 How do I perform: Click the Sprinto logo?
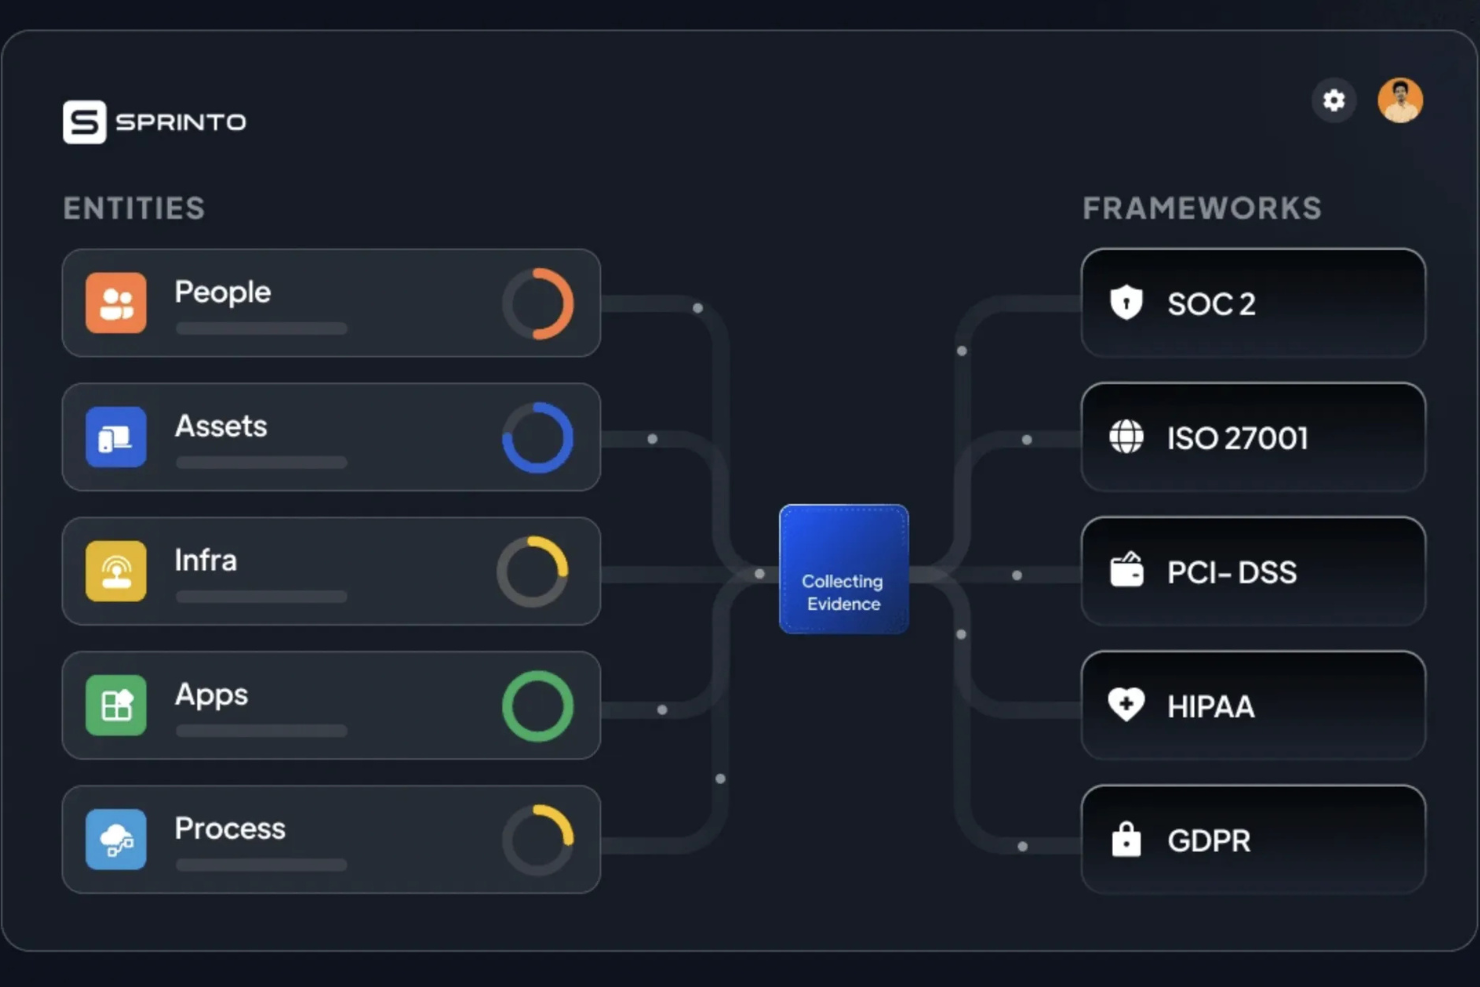coord(153,121)
